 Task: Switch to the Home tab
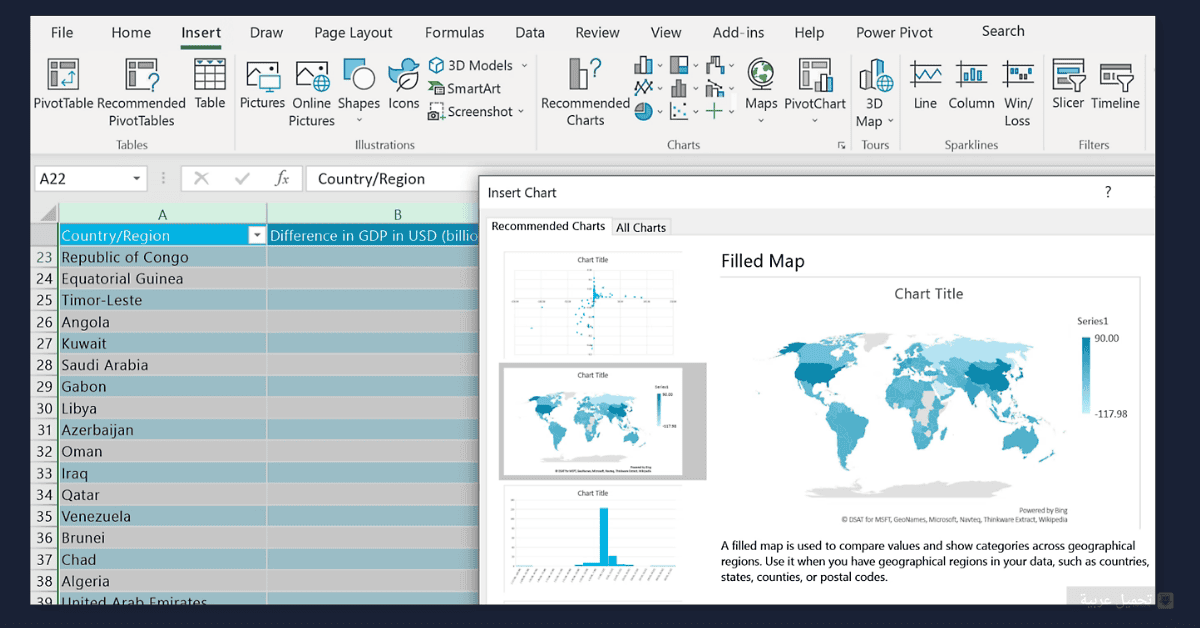(x=131, y=32)
